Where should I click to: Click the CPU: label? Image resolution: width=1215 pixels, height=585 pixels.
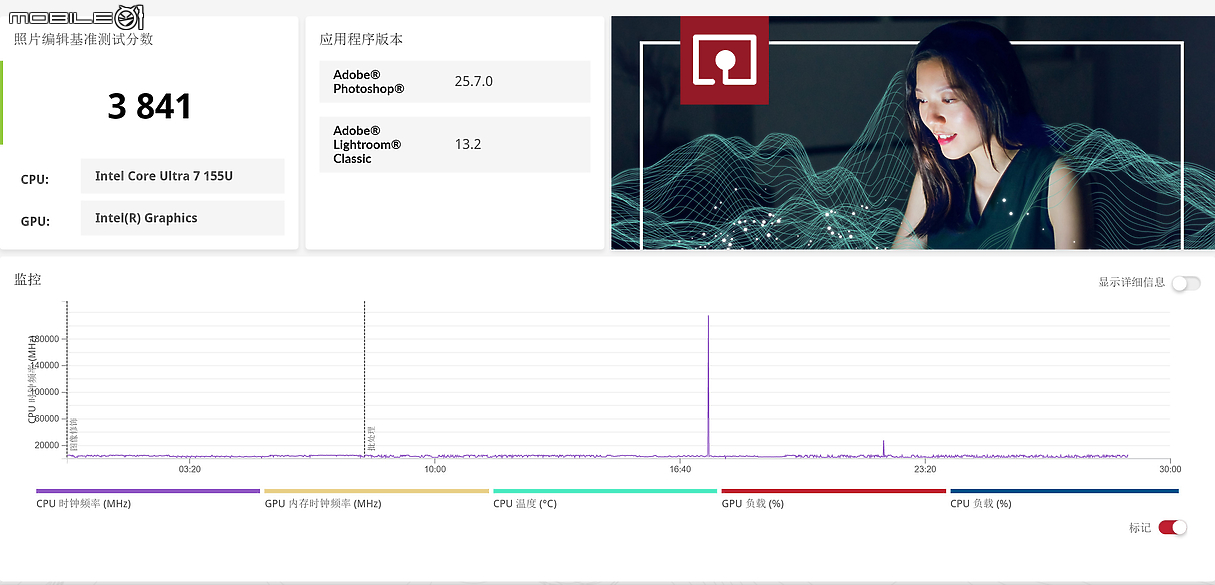pyautogui.click(x=35, y=180)
